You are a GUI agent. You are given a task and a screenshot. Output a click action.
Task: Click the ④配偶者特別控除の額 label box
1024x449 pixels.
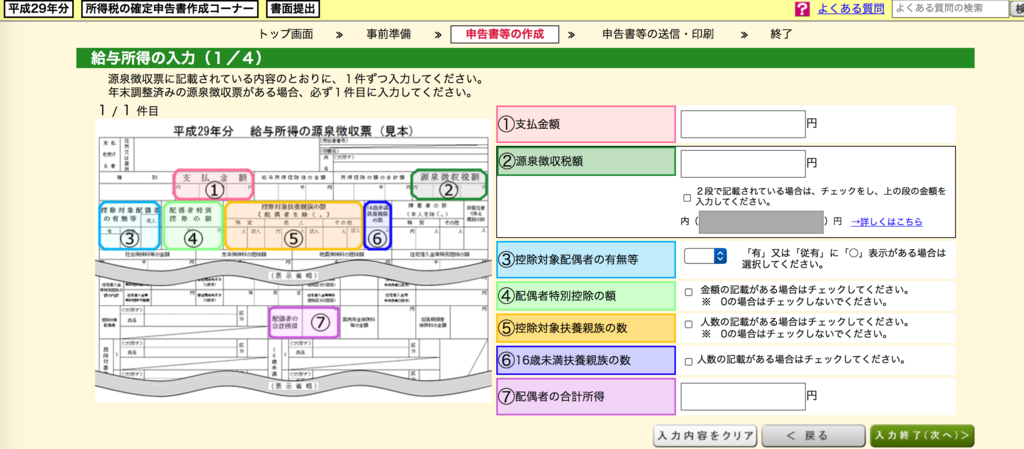[x=586, y=296]
